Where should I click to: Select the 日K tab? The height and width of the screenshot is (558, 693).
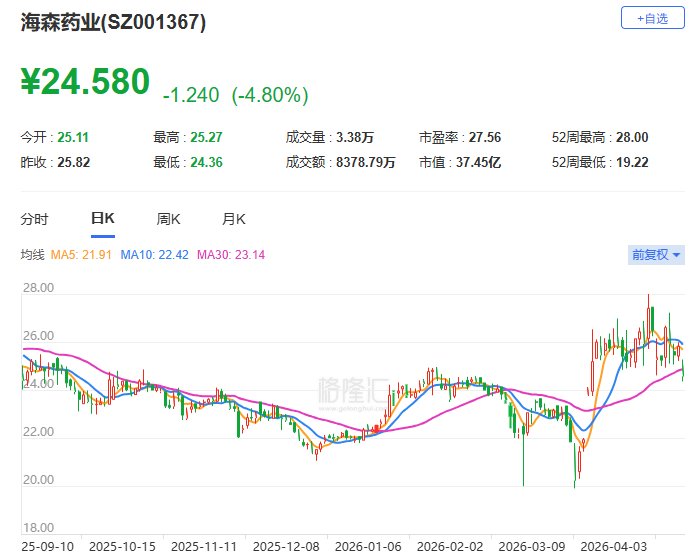click(103, 218)
